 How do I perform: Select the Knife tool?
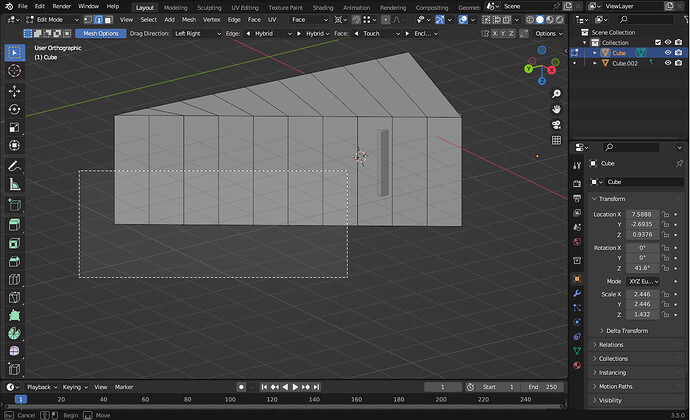(15, 298)
